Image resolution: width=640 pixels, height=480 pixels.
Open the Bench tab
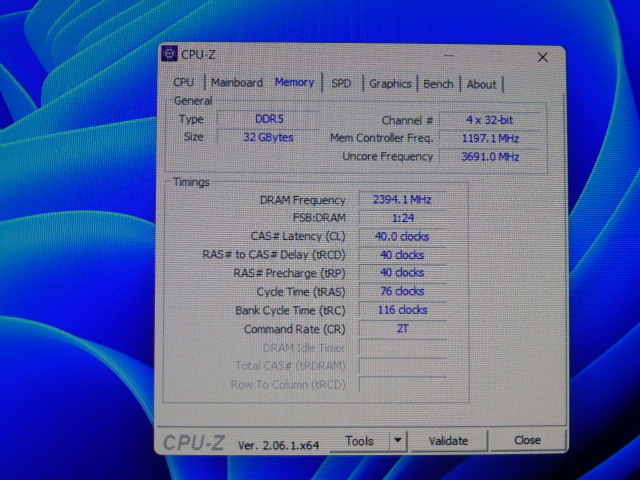[438, 84]
